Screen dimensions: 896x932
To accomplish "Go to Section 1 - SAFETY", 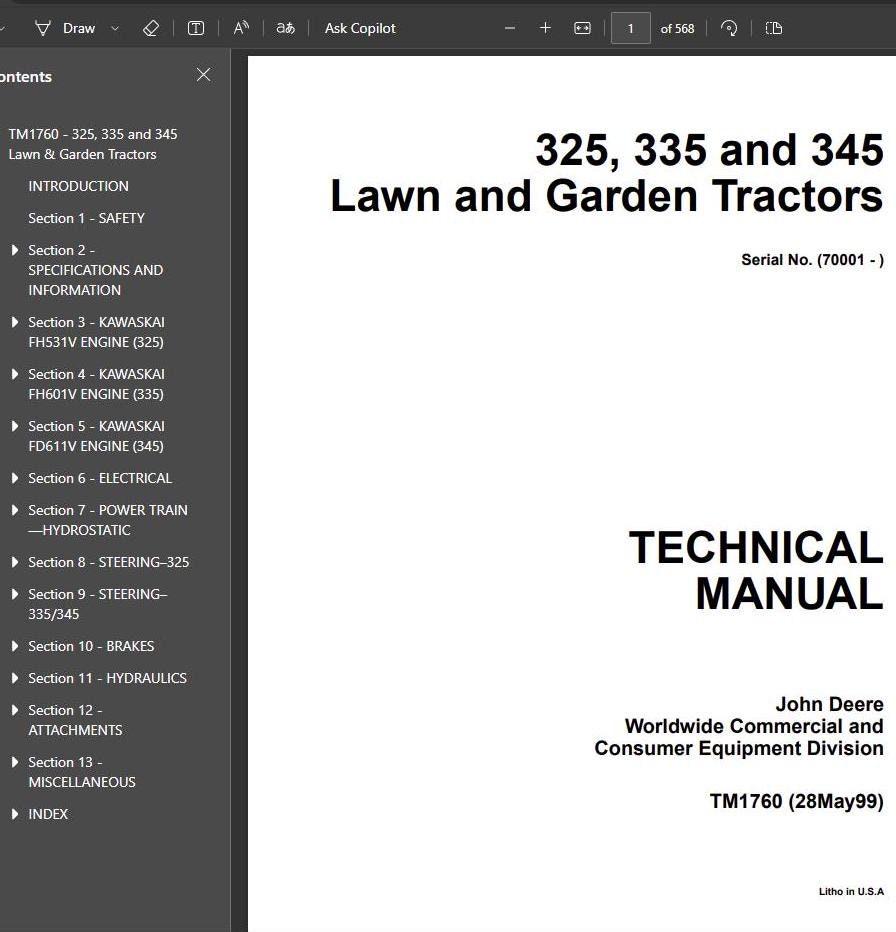I will (x=86, y=218).
